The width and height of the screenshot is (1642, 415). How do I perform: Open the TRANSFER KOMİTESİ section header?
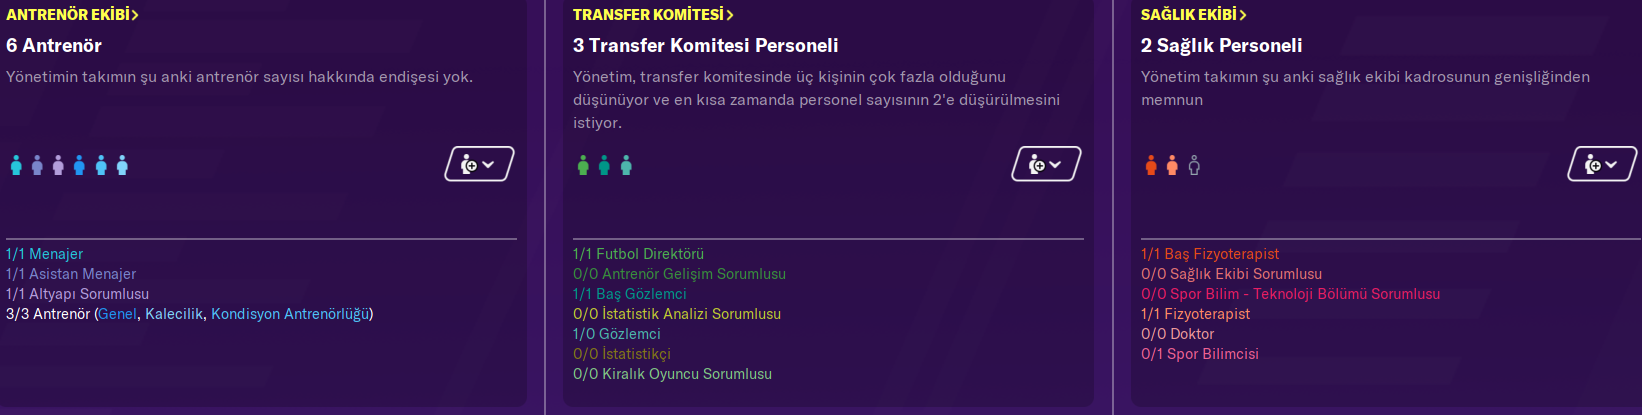point(653,15)
